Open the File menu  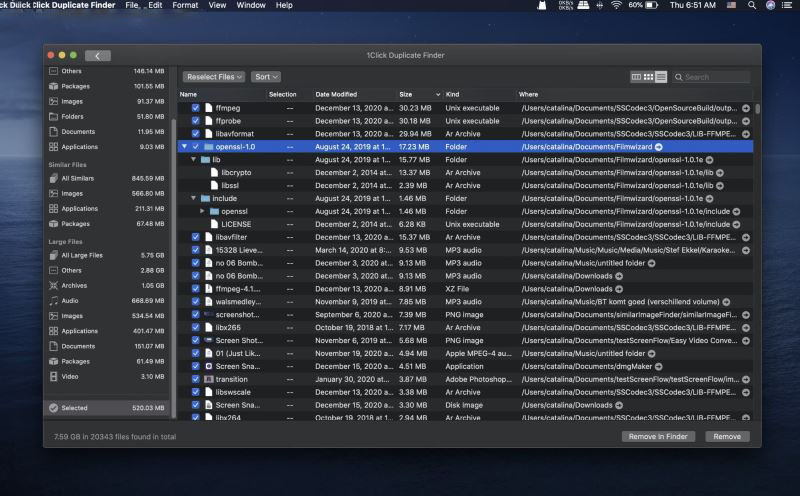tap(132, 5)
